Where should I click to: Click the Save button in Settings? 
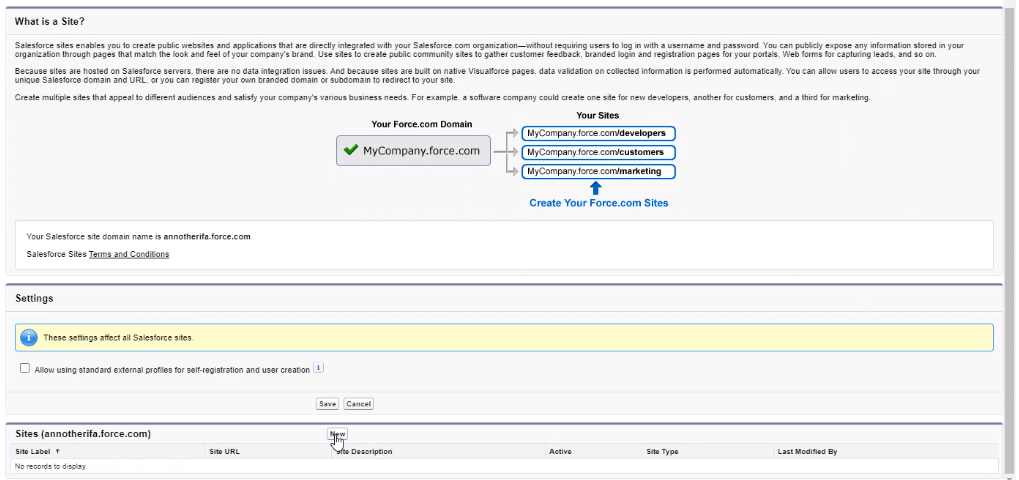coord(327,404)
